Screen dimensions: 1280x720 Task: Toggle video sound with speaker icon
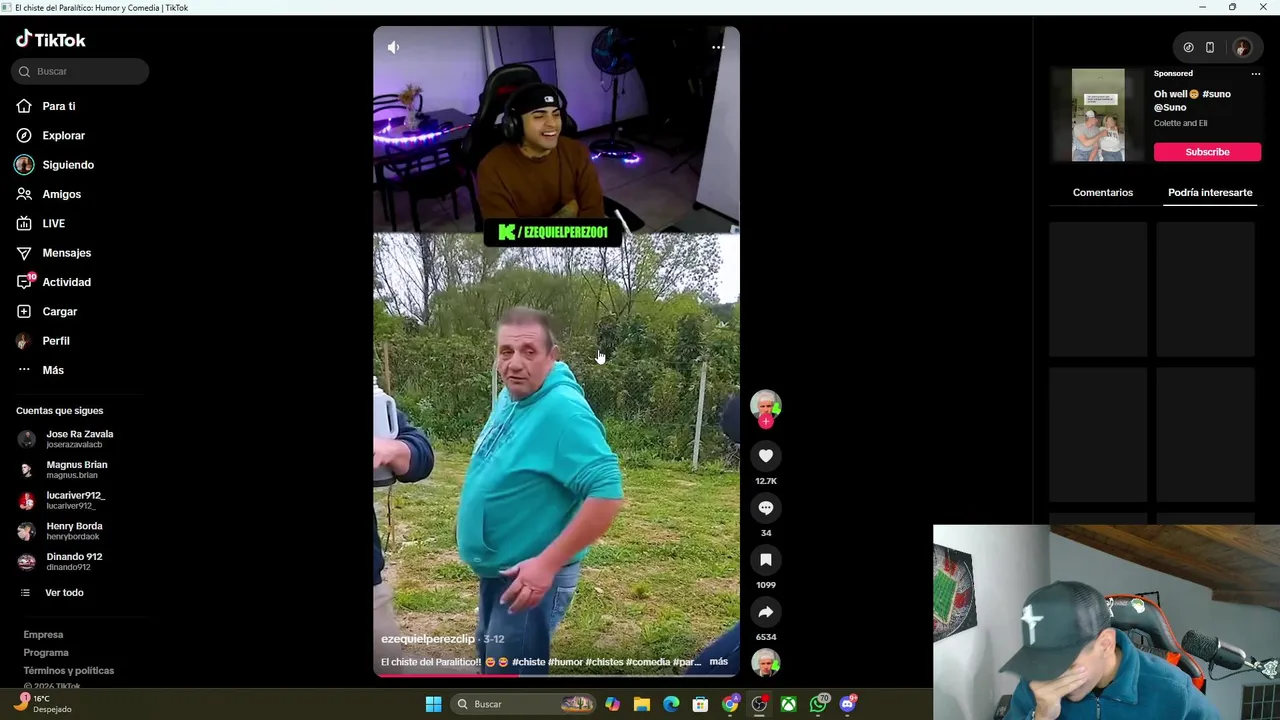click(394, 47)
